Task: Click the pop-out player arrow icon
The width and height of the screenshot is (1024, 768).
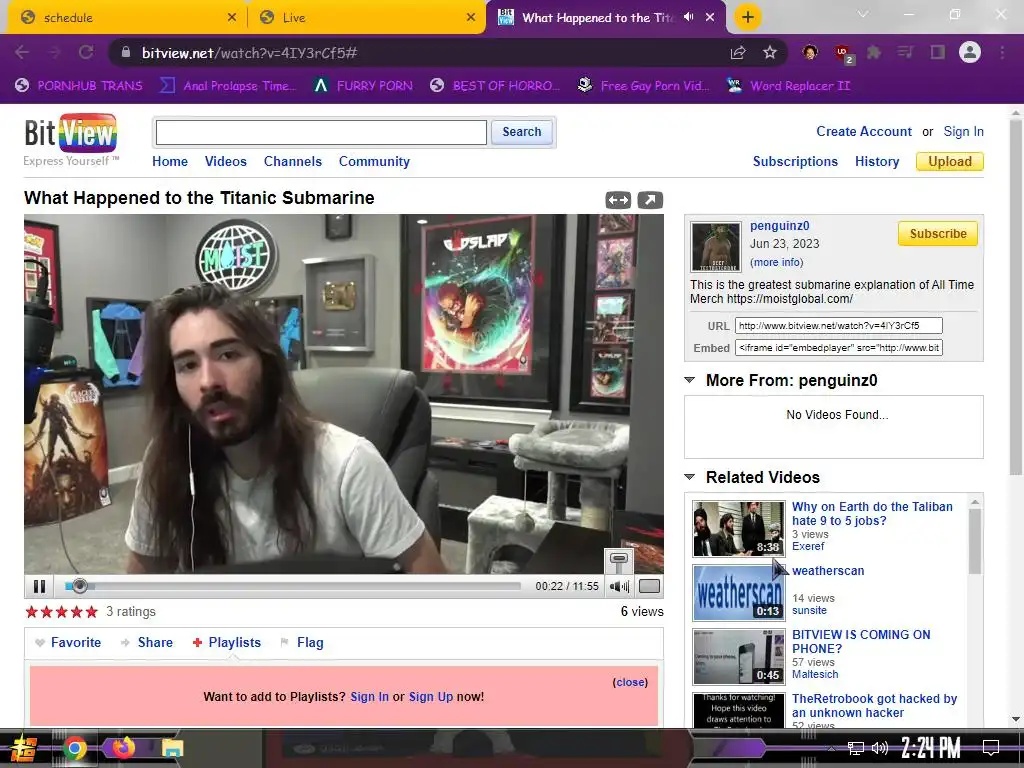Action: [x=650, y=200]
